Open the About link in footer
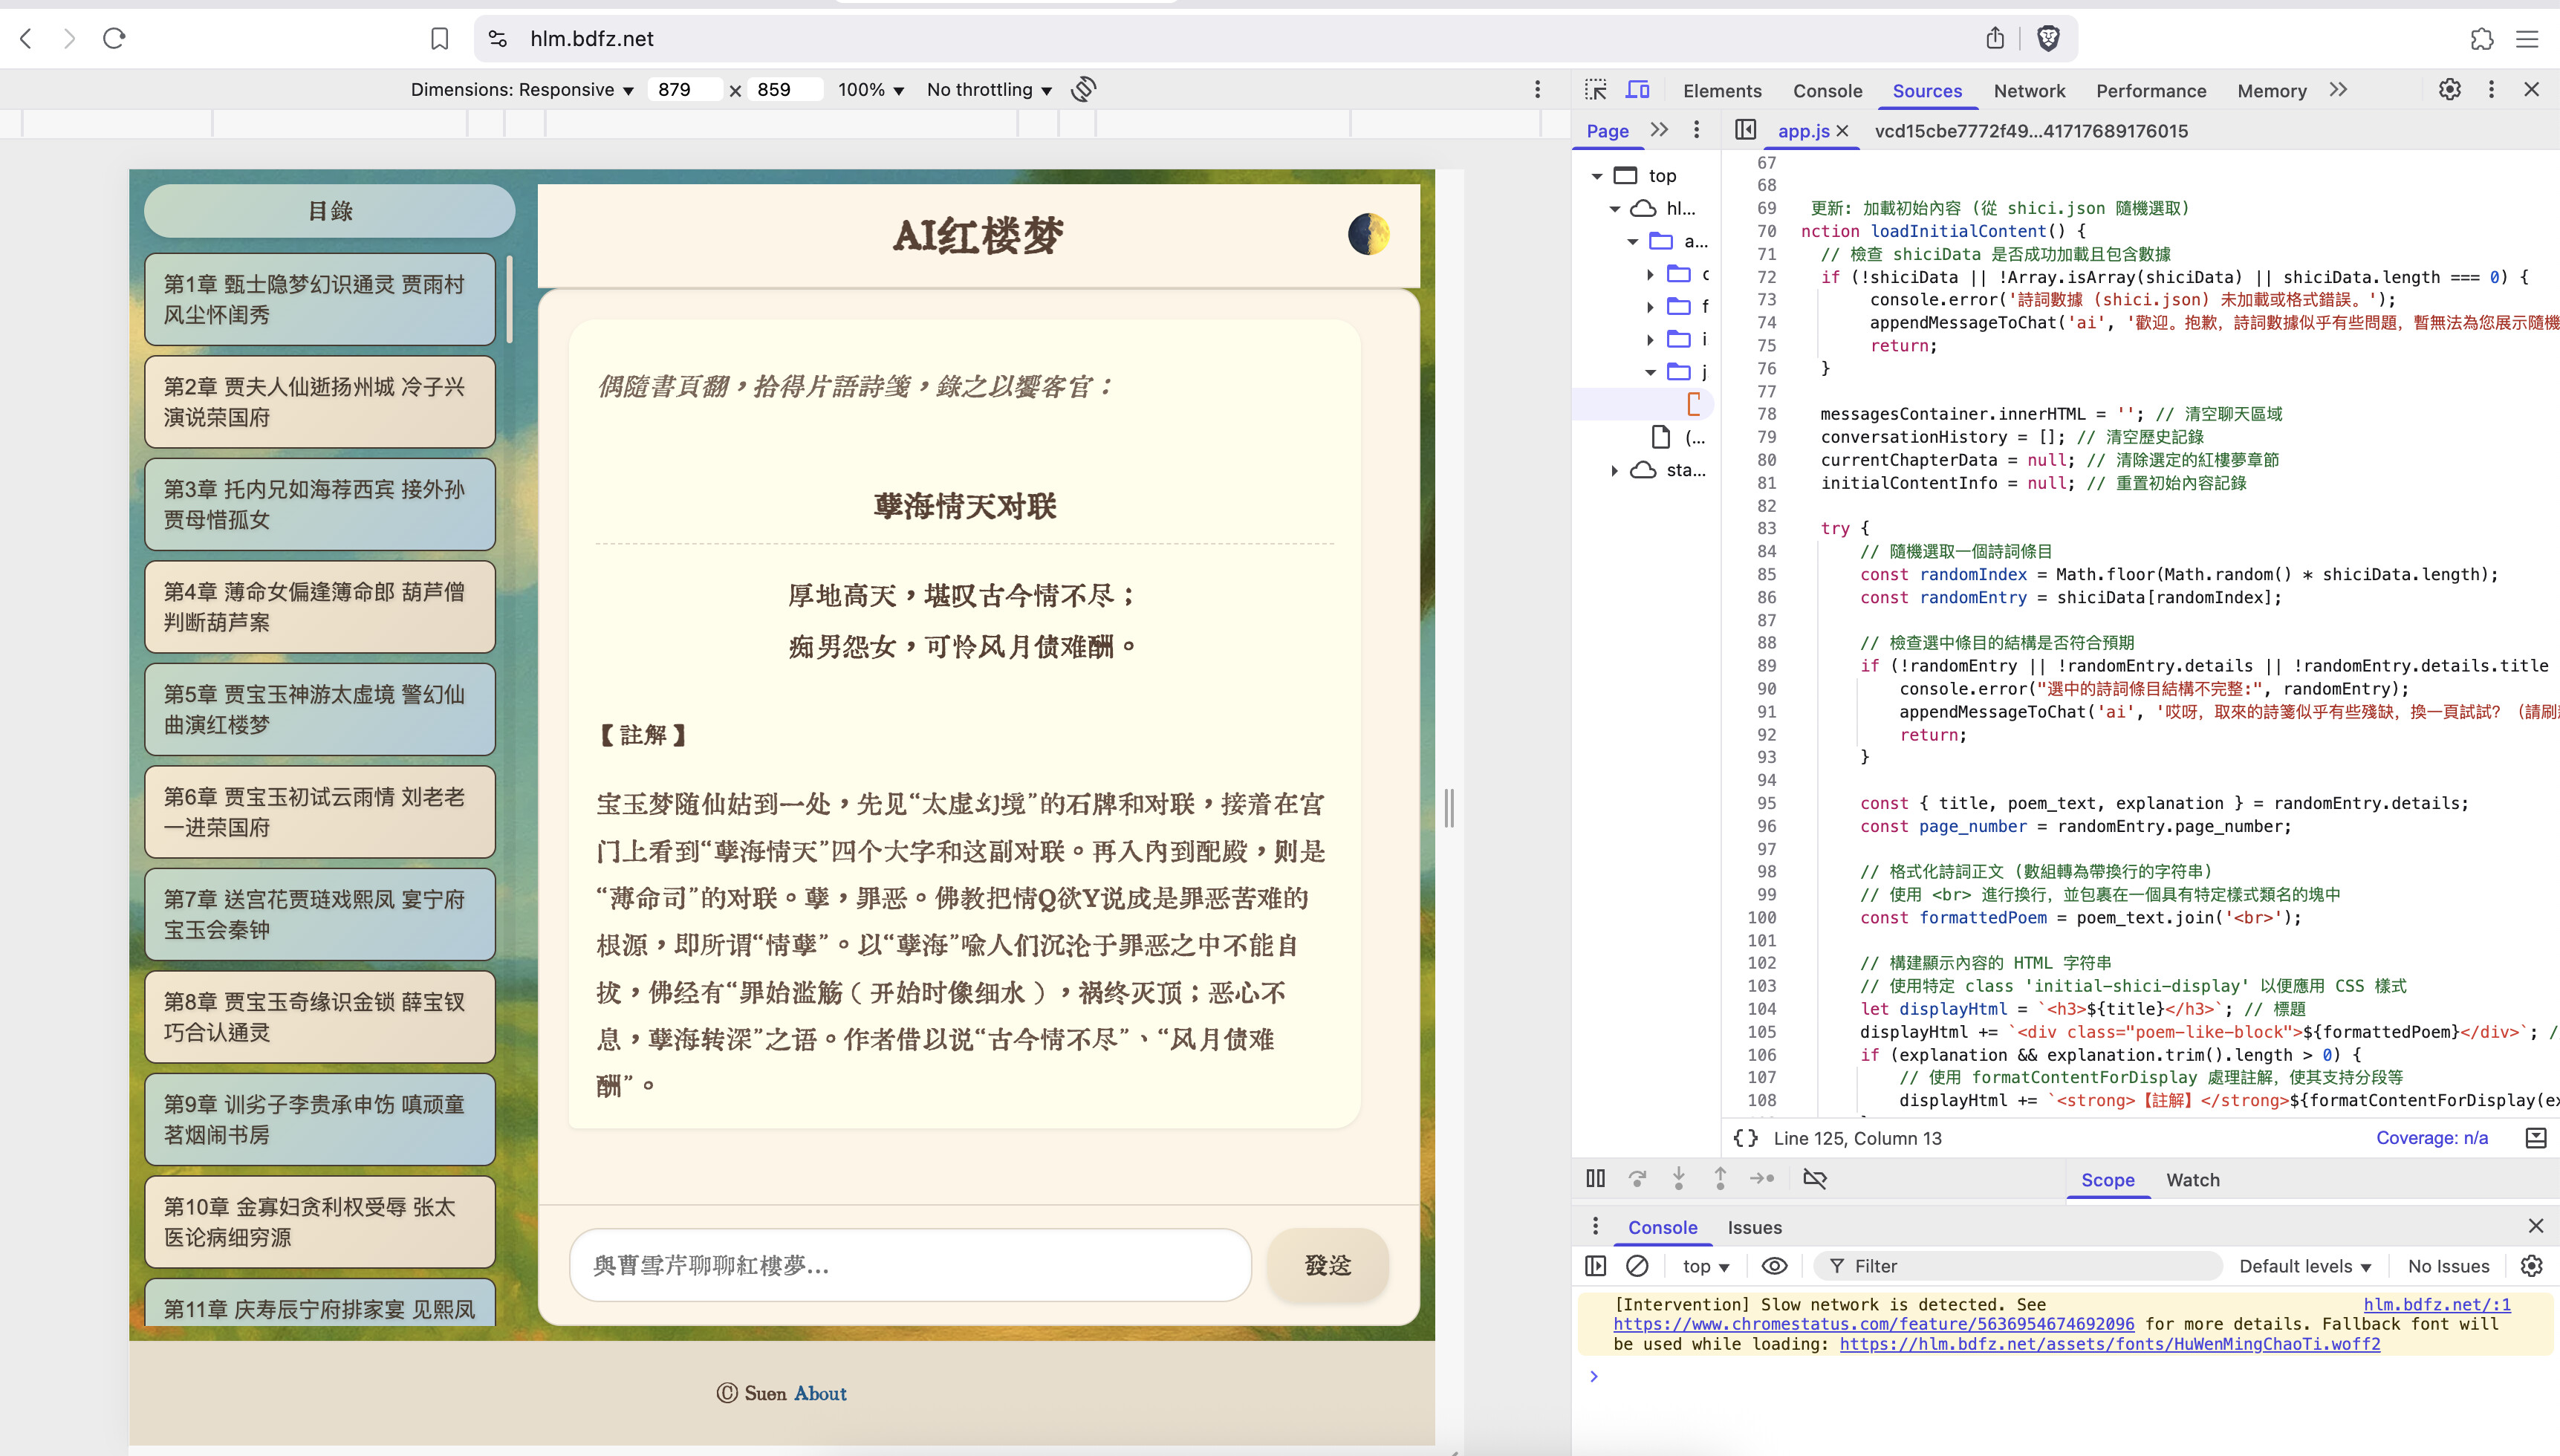 point(820,1393)
